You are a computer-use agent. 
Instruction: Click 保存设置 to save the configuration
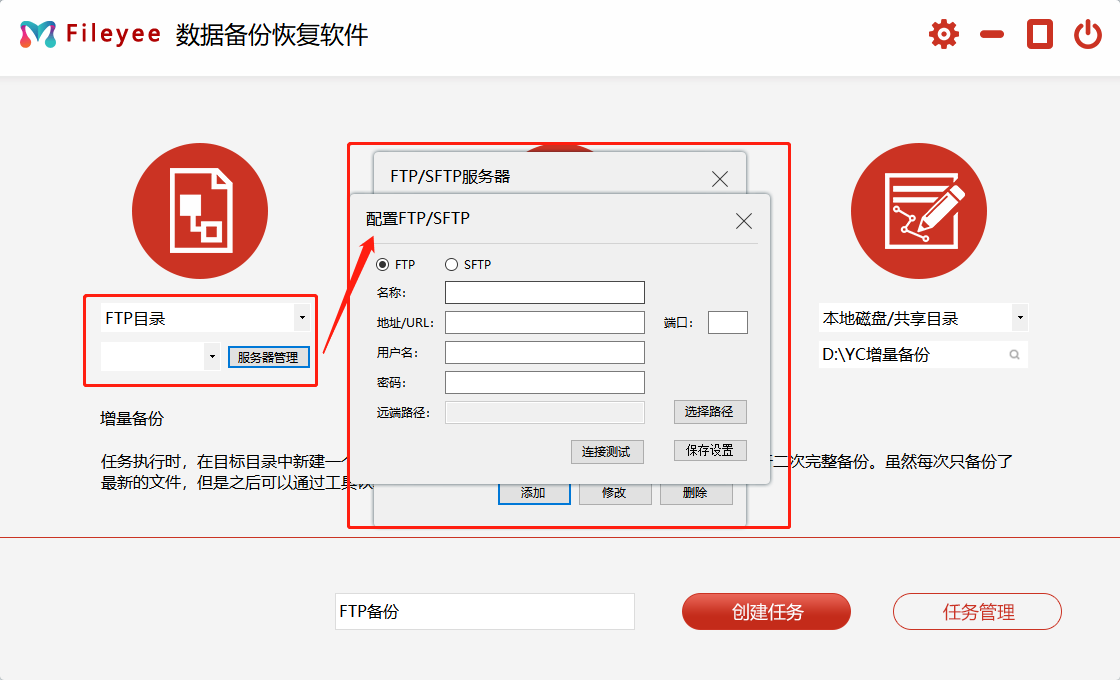click(709, 450)
